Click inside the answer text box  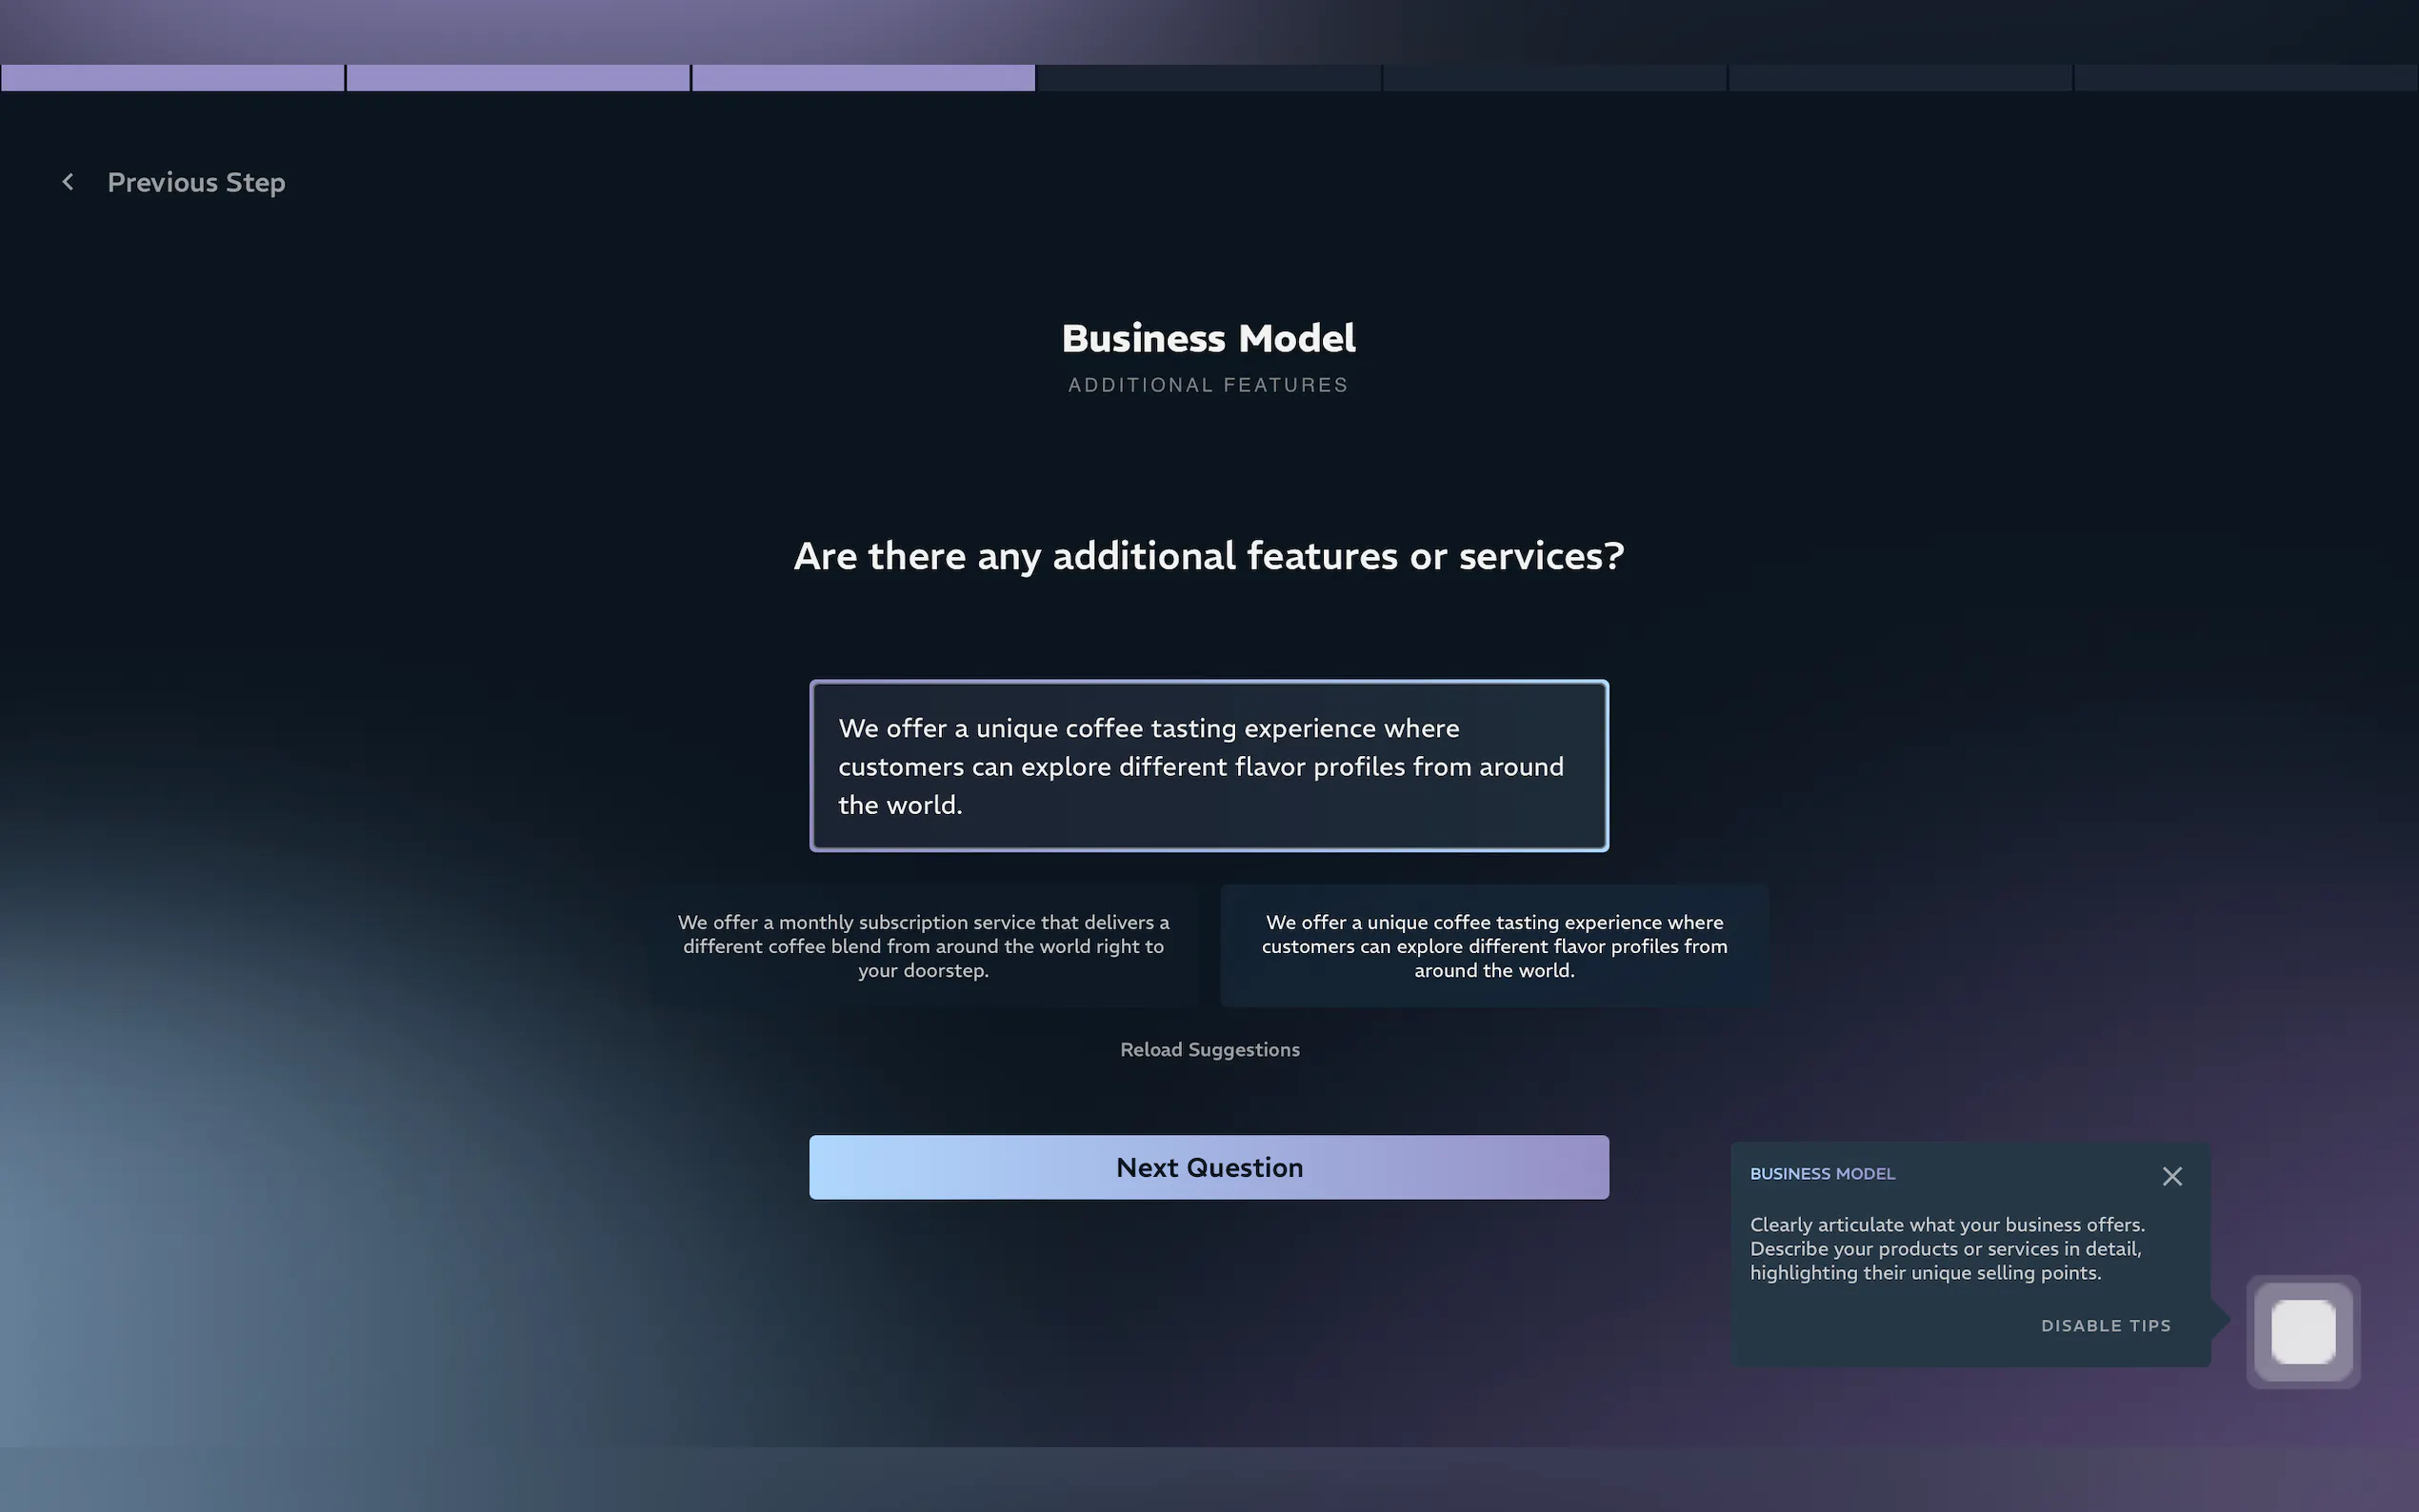pos(1208,765)
